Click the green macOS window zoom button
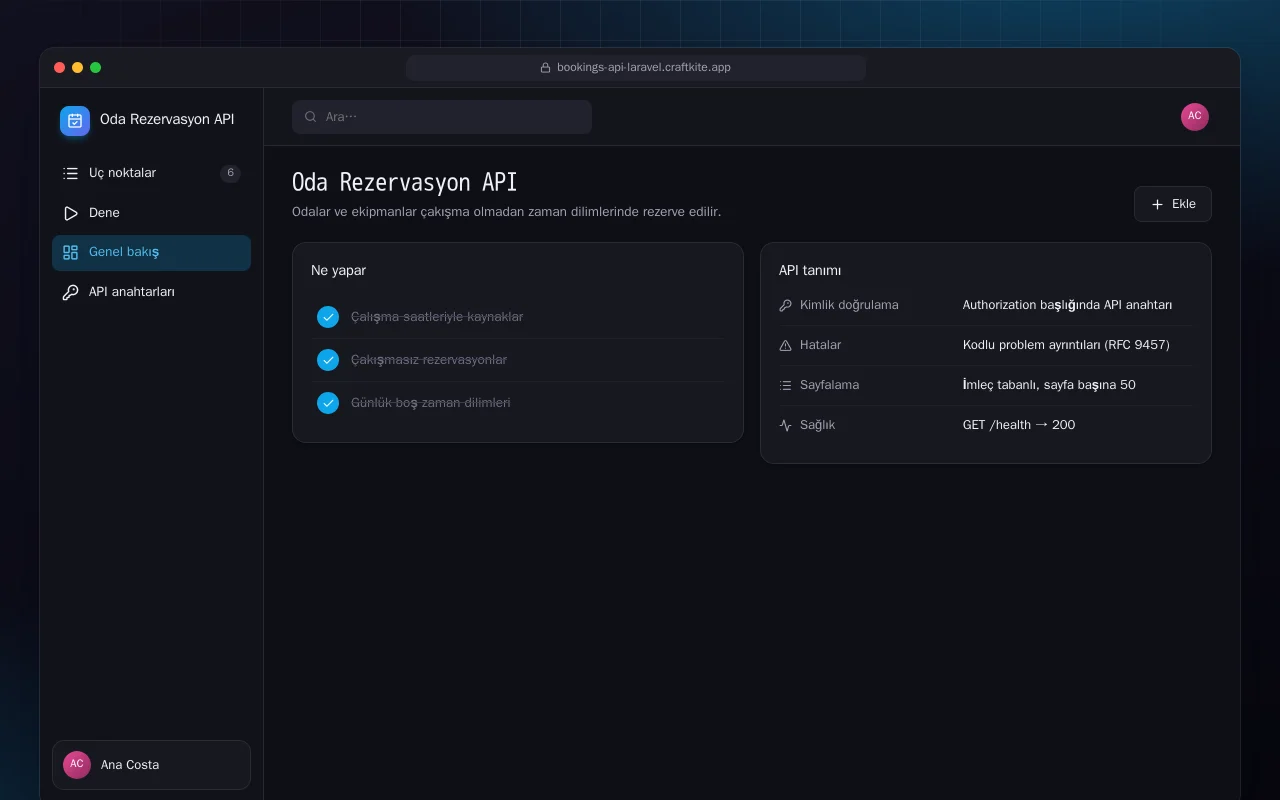The width and height of the screenshot is (1280, 800). pos(96,68)
